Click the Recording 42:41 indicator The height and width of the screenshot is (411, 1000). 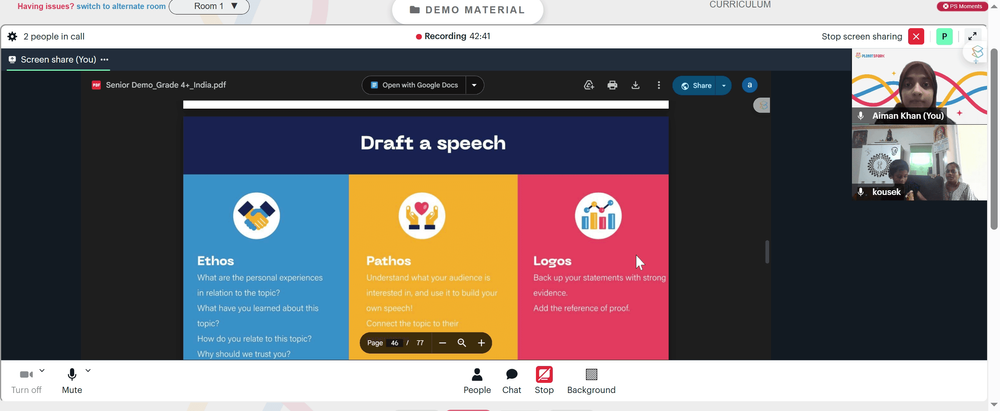point(453,36)
